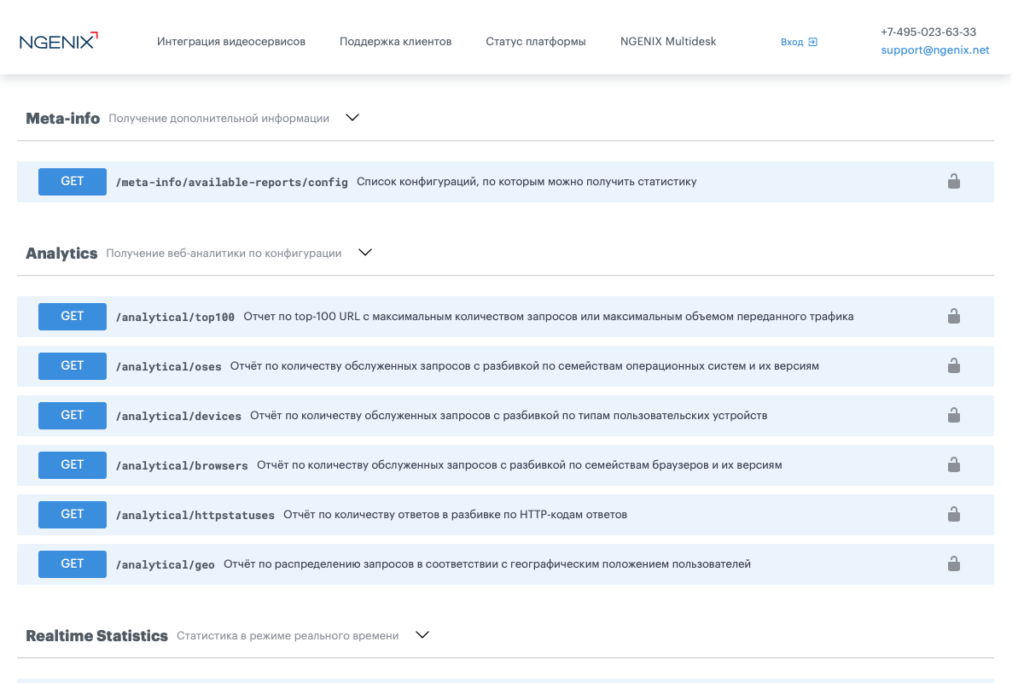This screenshot has width=1024, height=683.
Task: Click the NGENIX logo
Action: pyautogui.click(x=59, y=40)
